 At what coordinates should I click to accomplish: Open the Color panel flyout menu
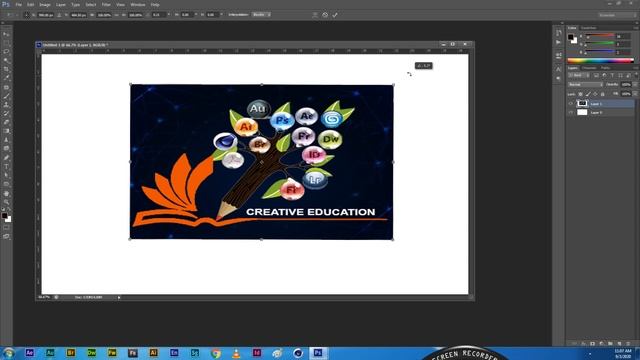point(635,28)
